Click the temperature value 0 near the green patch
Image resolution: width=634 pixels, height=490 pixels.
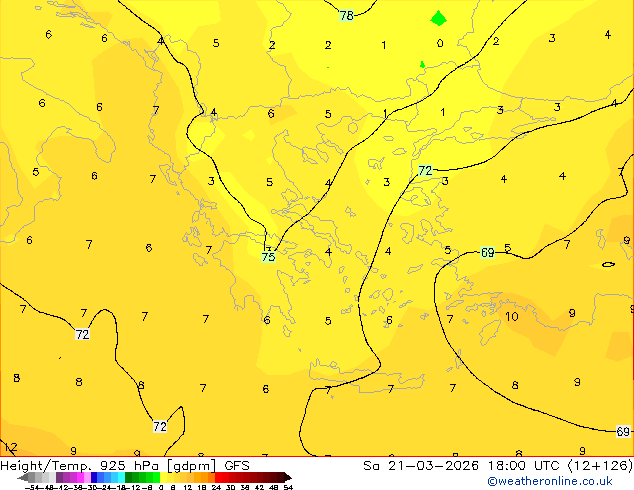click(440, 43)
